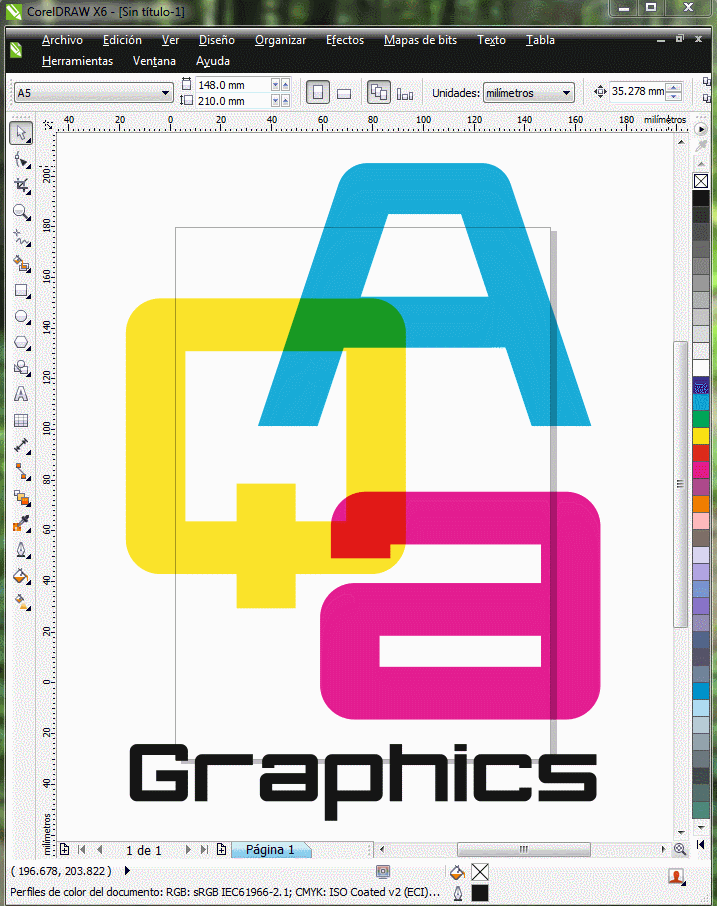Image resolution: width=717 pixels, height=906 pixels.
Task: Open the Ayuda menu
Action: click(213, 61)
